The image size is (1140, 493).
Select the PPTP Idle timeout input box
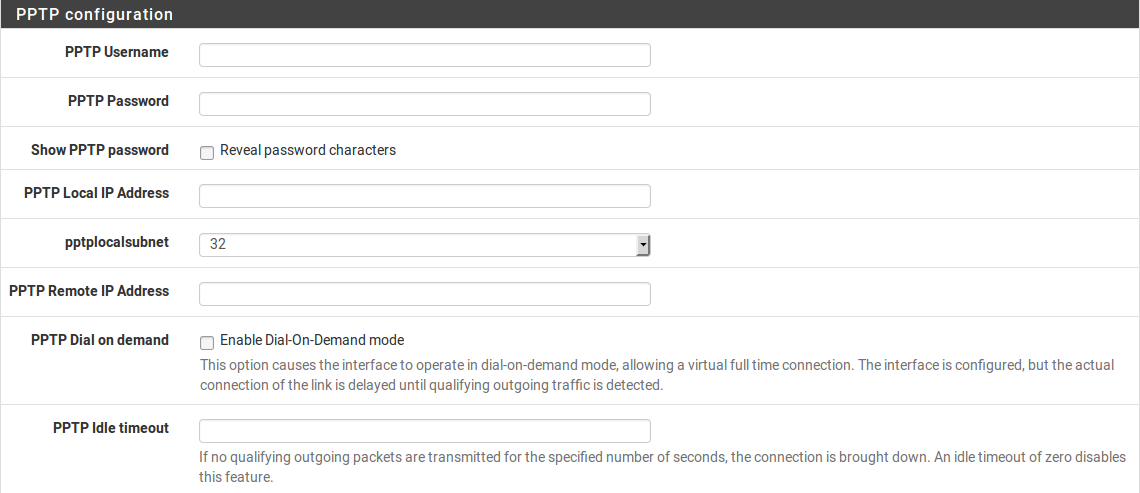424,431
